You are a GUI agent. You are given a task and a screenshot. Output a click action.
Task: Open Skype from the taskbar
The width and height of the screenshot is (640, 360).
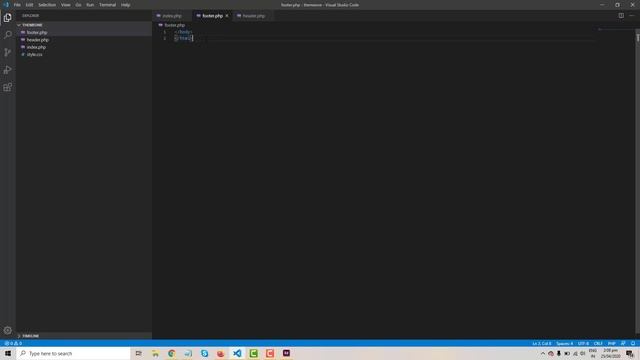(204, 353)
